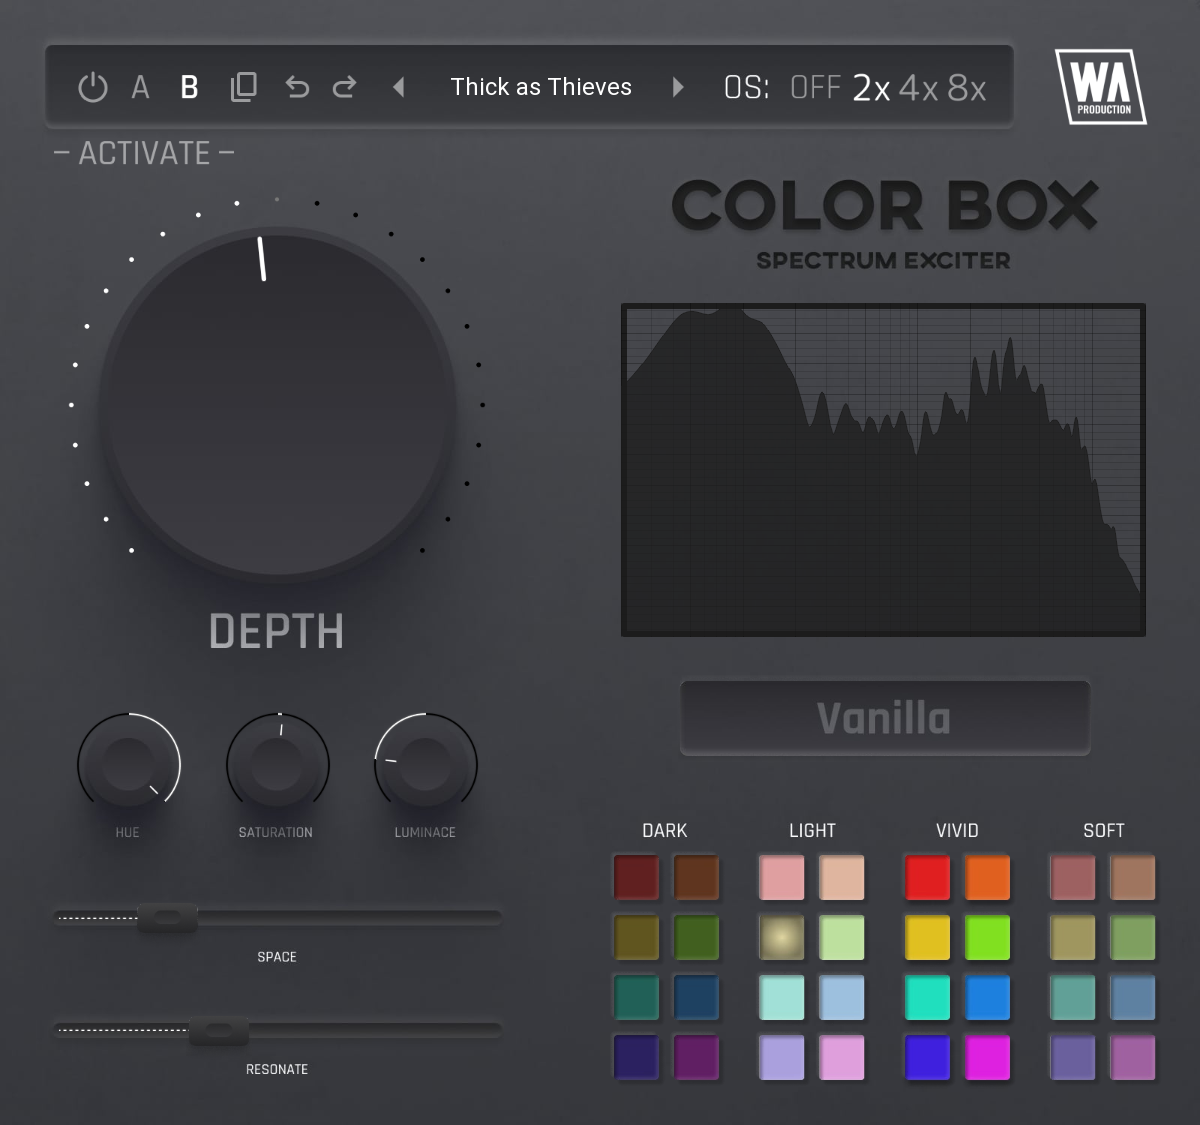Click the undo arrow icon

(295, 87)
